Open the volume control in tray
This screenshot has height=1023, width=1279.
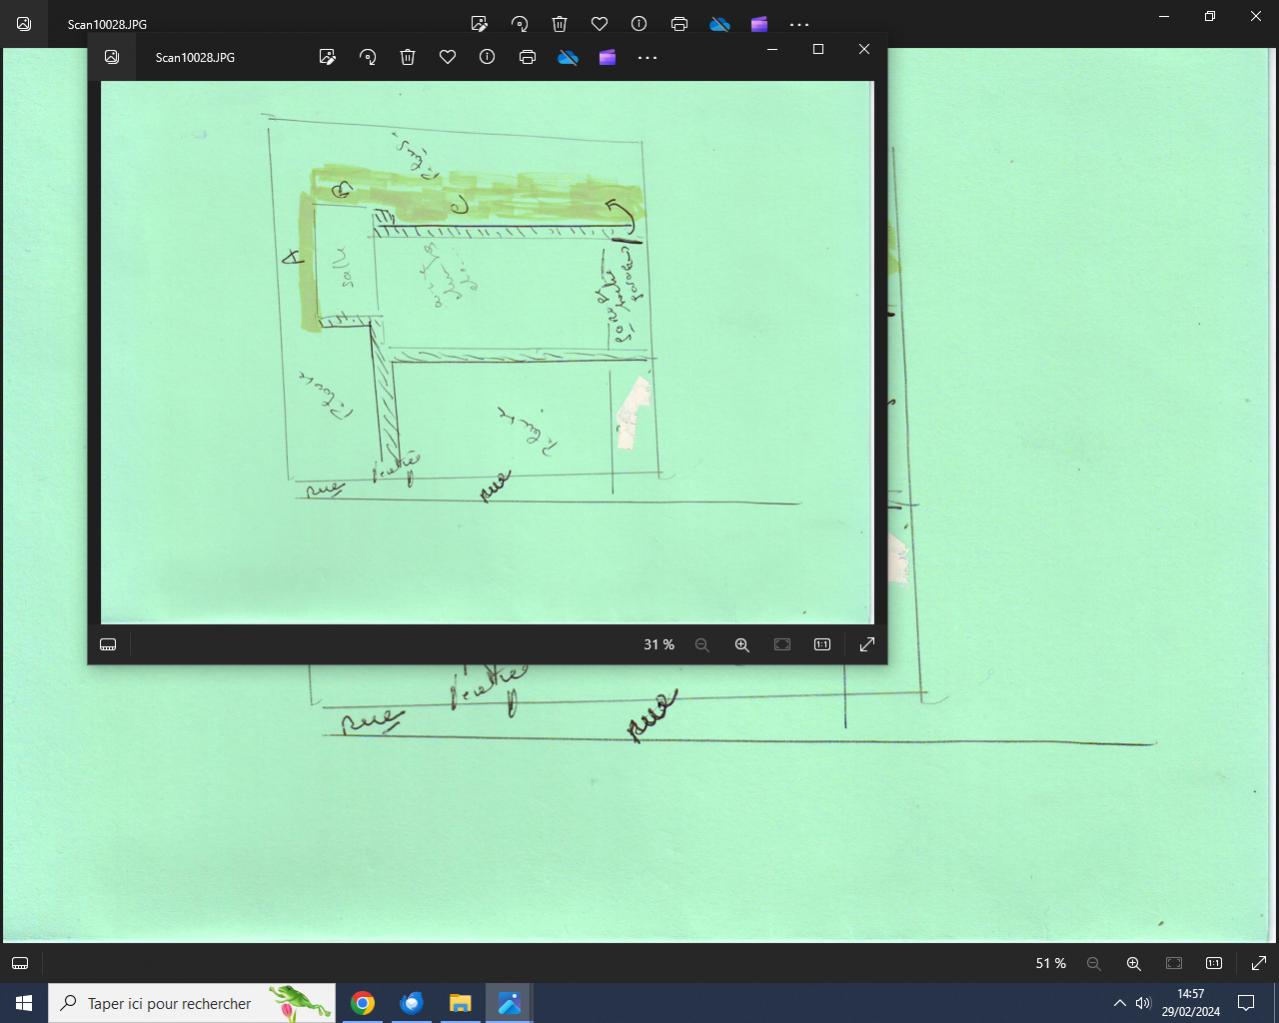pyautogui.click(x=1144, y=1003)
